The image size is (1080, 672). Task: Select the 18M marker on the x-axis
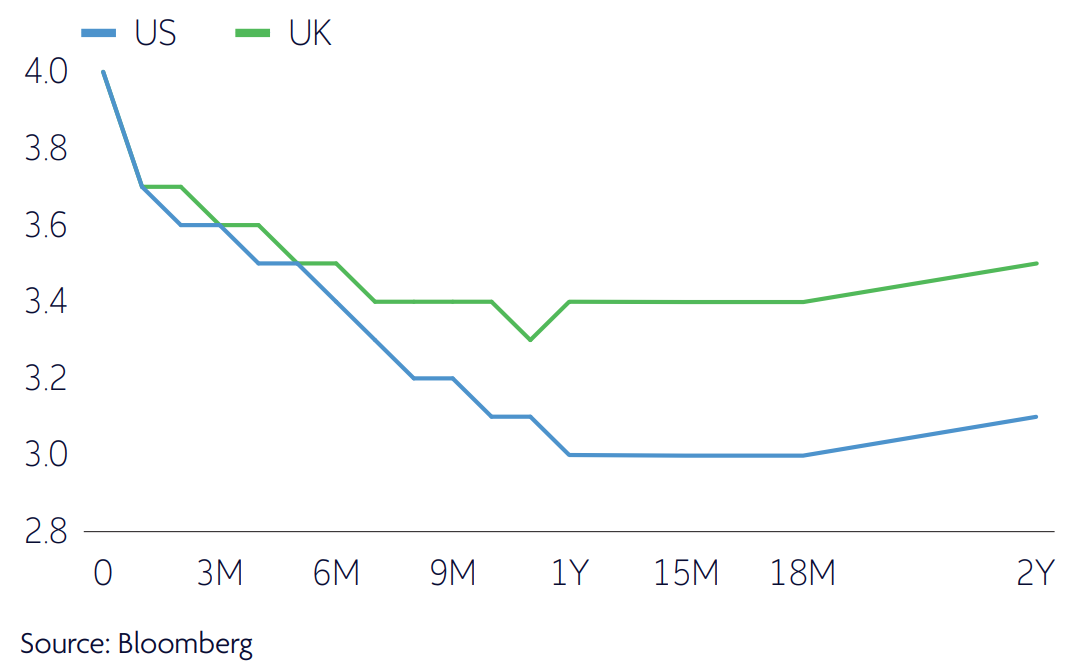point(802,573)
